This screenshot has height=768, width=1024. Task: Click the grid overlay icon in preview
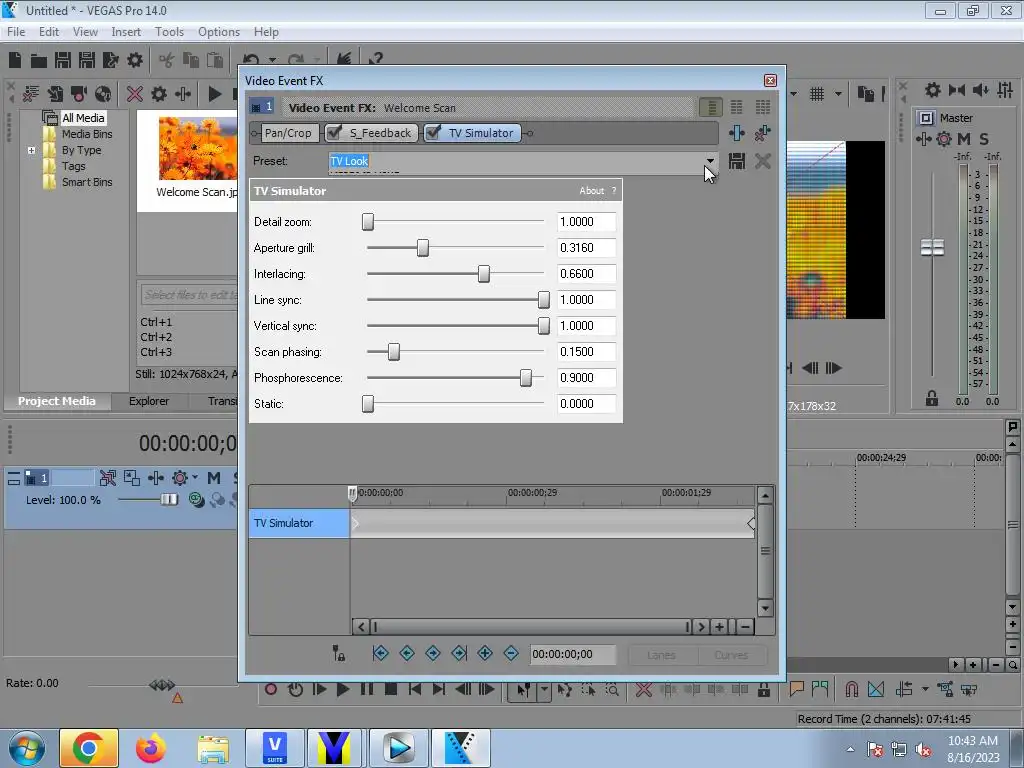pyautogui.click(x=817, y=94)
